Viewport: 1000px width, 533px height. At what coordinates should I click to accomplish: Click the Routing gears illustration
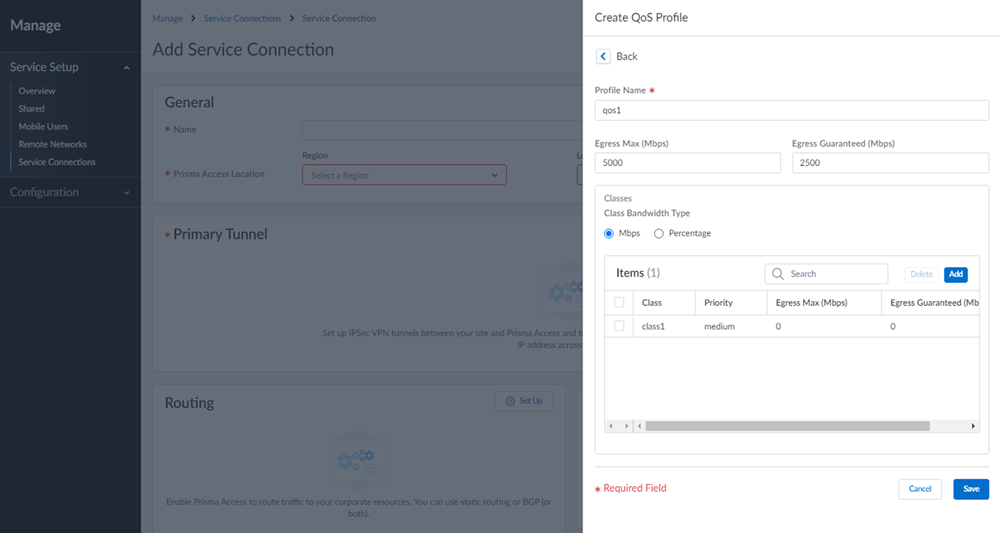point(358,458)
